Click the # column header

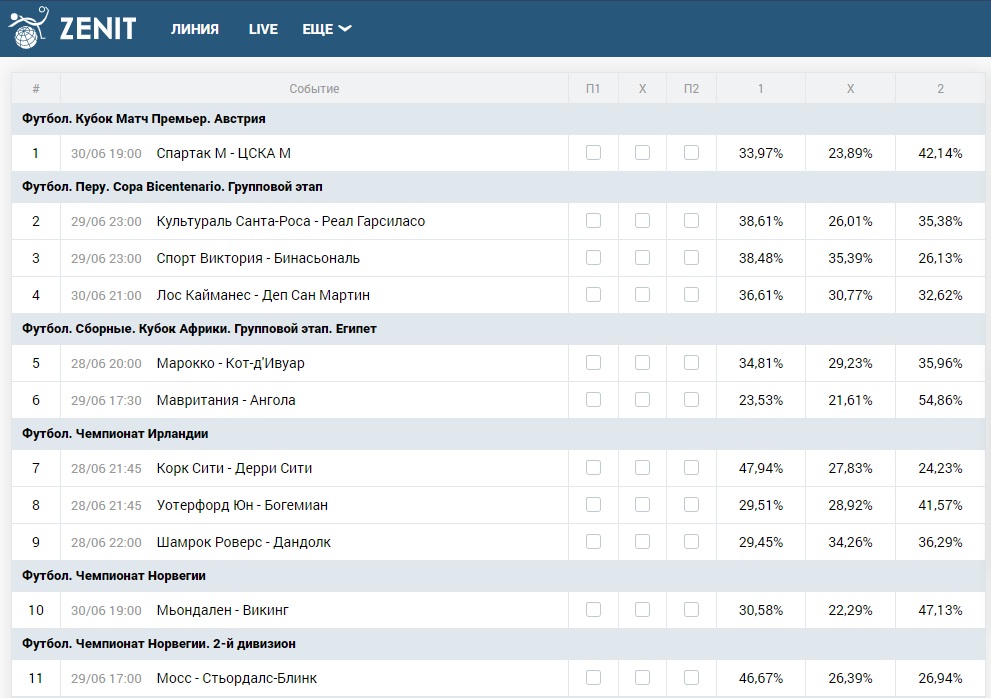36,89
